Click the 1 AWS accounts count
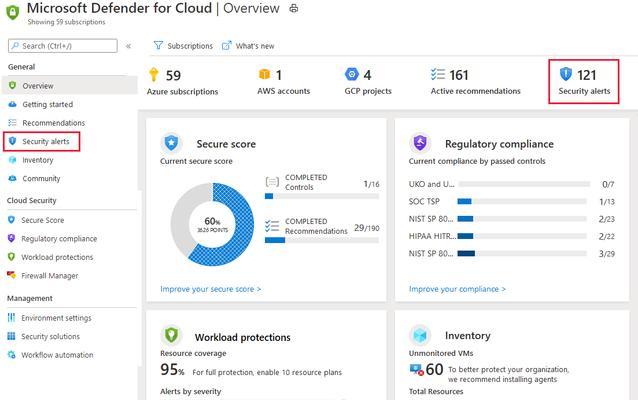The height and width of the screenshot is (400, 638). [x=279, y=75]
